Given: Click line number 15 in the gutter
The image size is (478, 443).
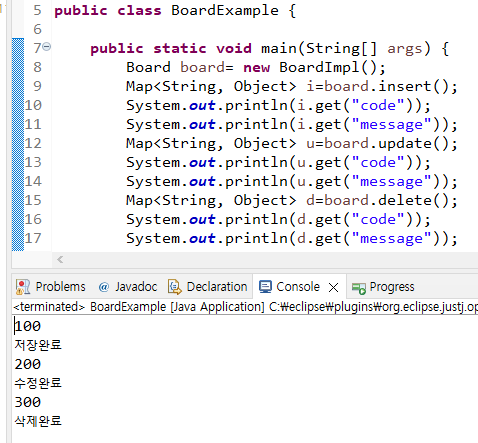Looking at the screenshot, I should point(33,200).
